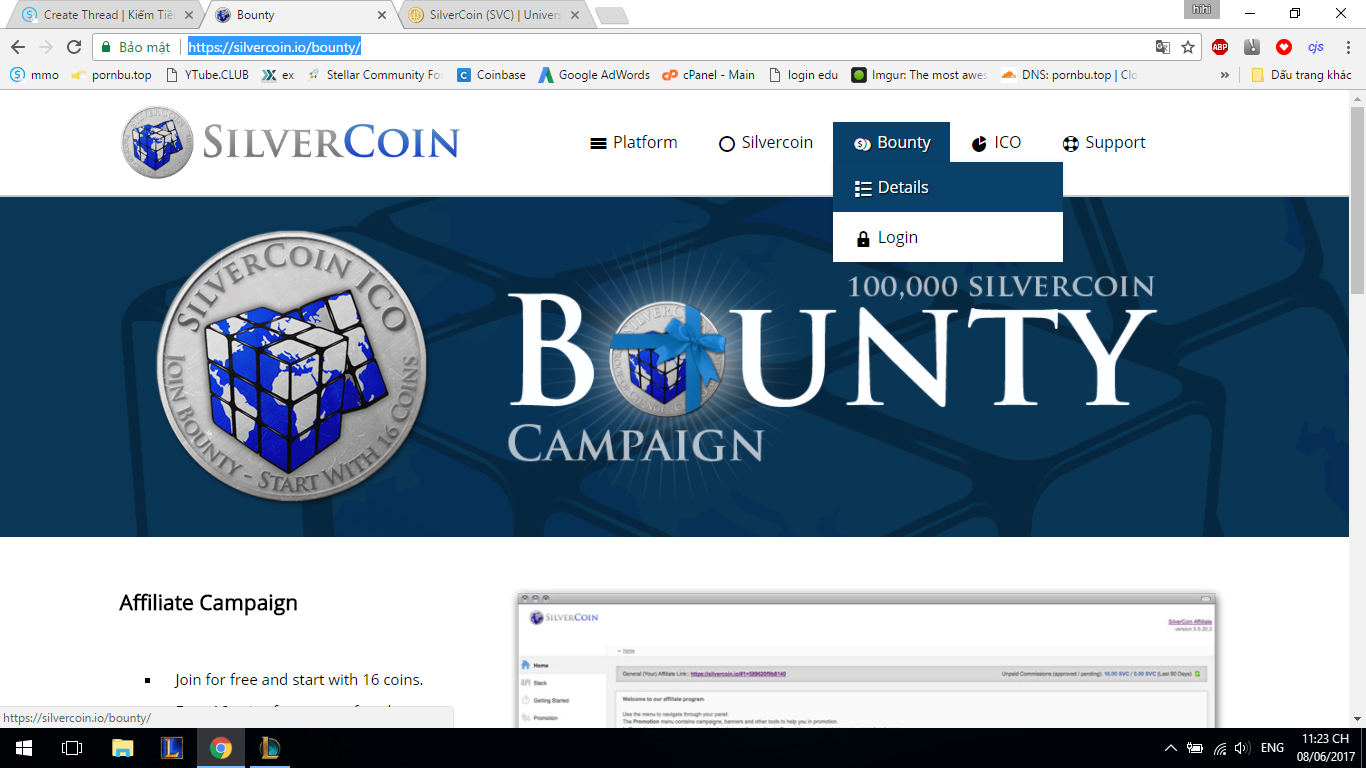This screenshot has height=768, width=1366.
Task: Open the taskbar clock and date
Action: coord(1328,748)
